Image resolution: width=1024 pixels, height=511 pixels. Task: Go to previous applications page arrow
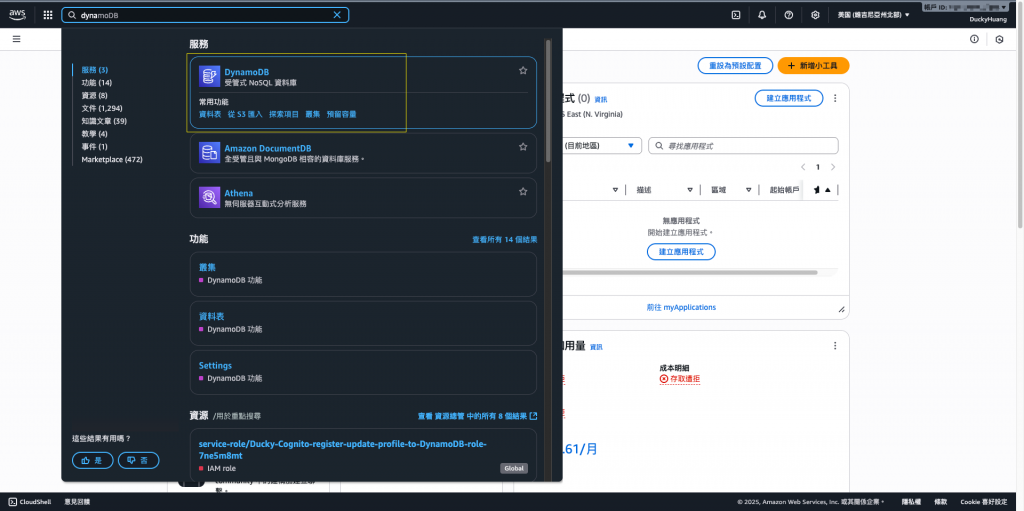[803, 167]
